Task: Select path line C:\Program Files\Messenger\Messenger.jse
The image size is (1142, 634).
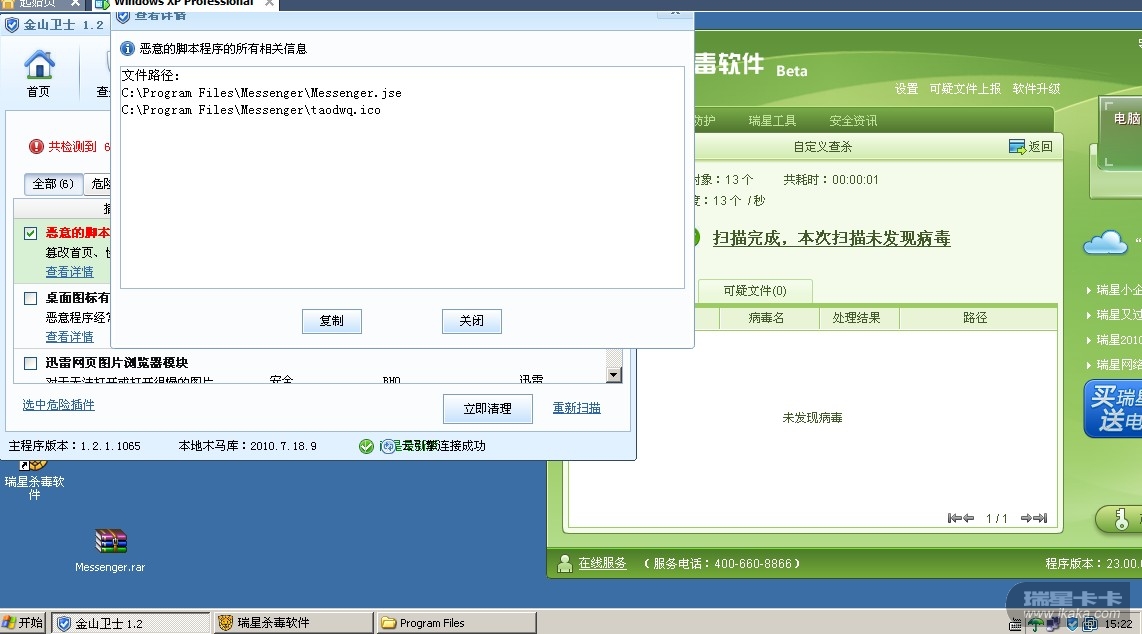Action: coord(261,93)
